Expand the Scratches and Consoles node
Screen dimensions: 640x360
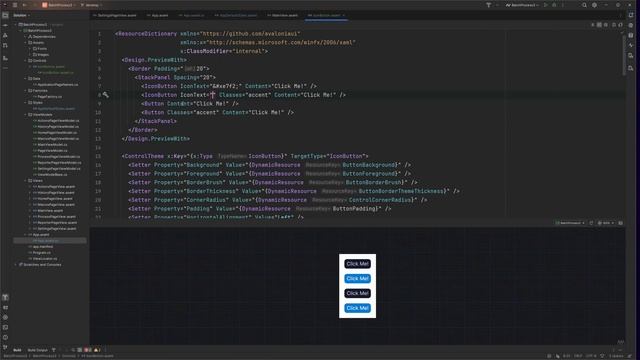click(x=16, y=264)
